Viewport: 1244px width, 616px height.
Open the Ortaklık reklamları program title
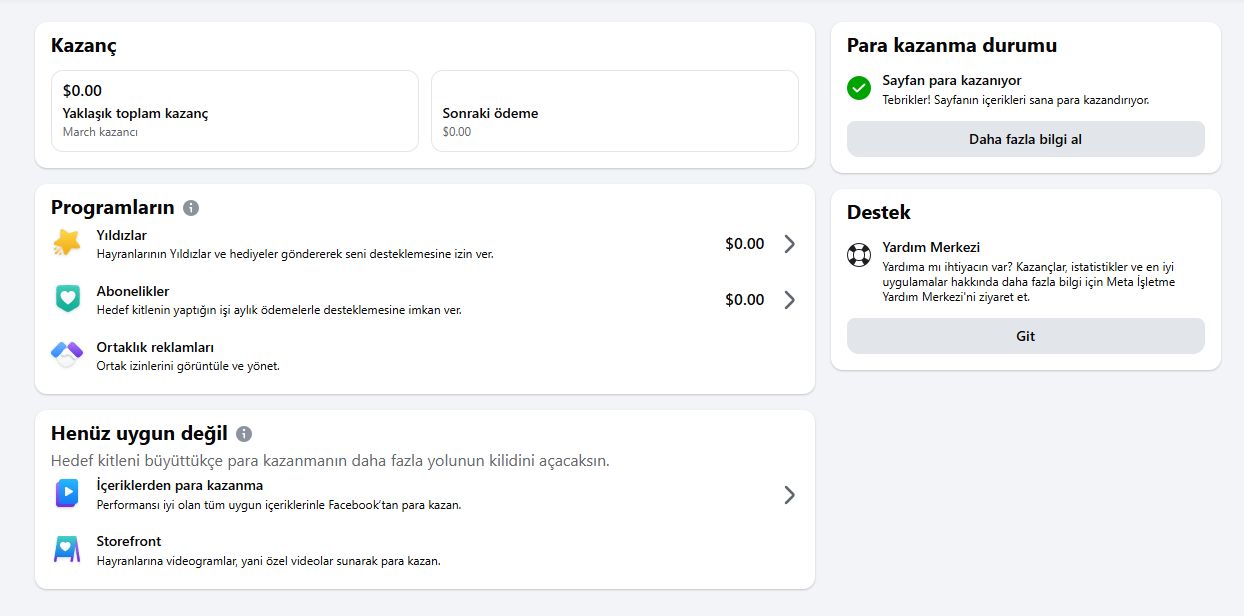[x=155, y=347]
